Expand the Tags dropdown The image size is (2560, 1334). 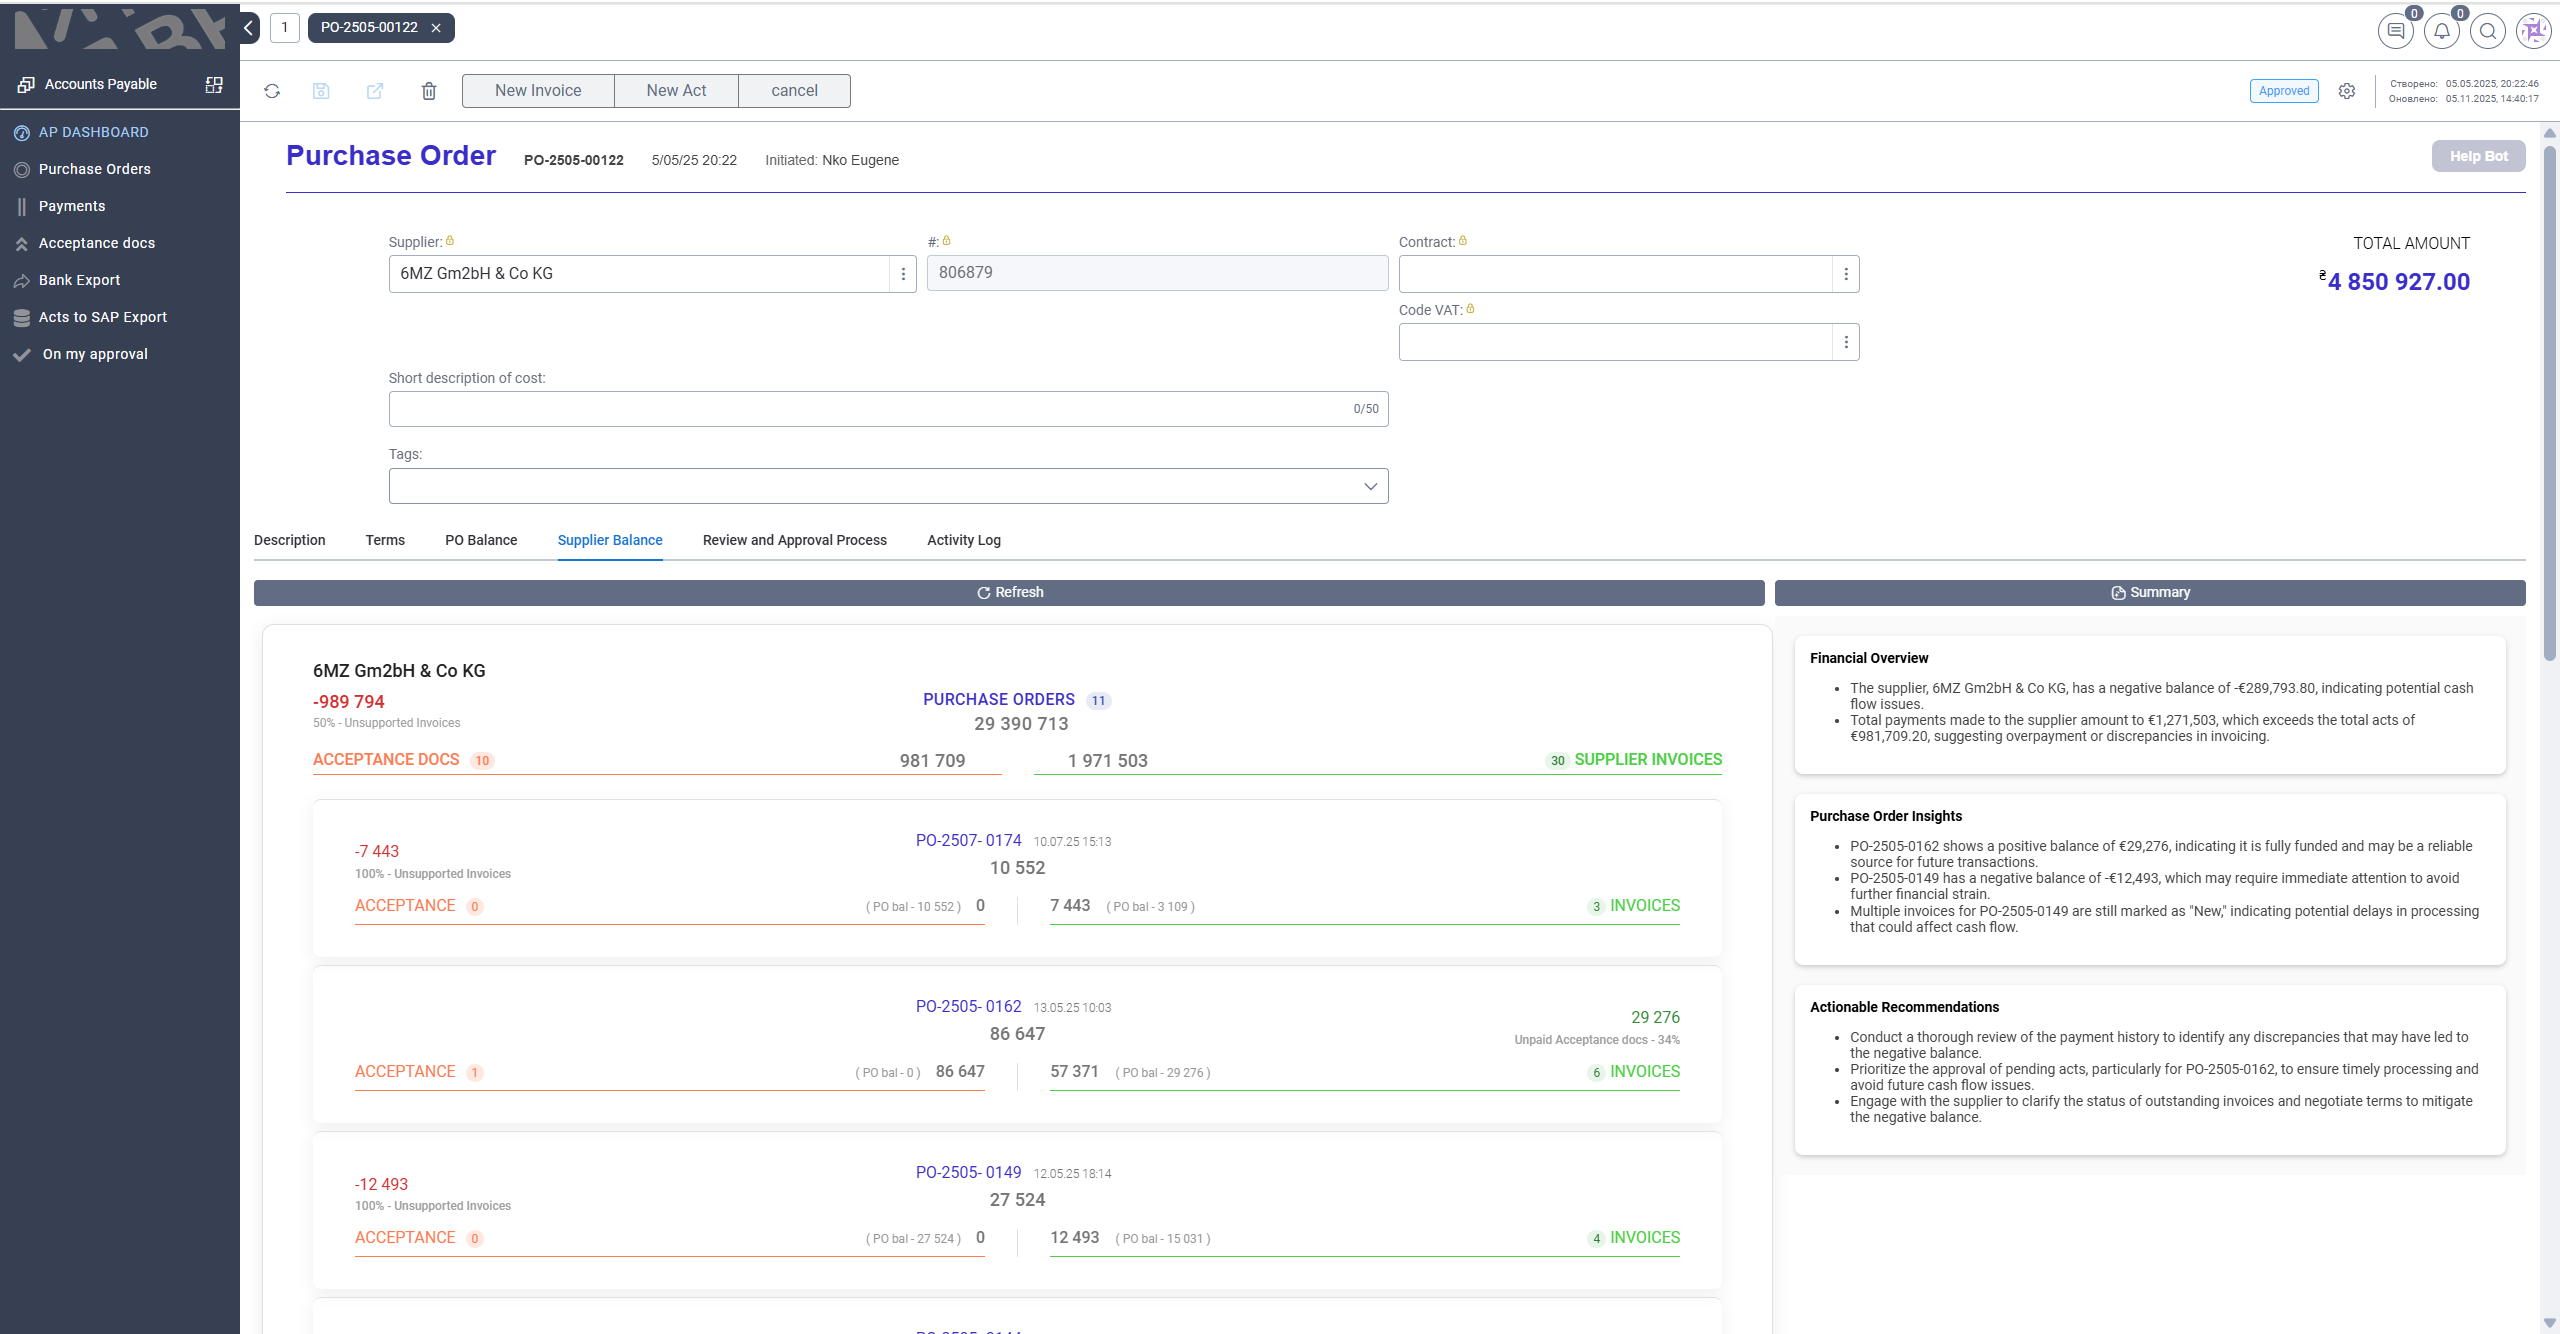[x=1370, y=487]
